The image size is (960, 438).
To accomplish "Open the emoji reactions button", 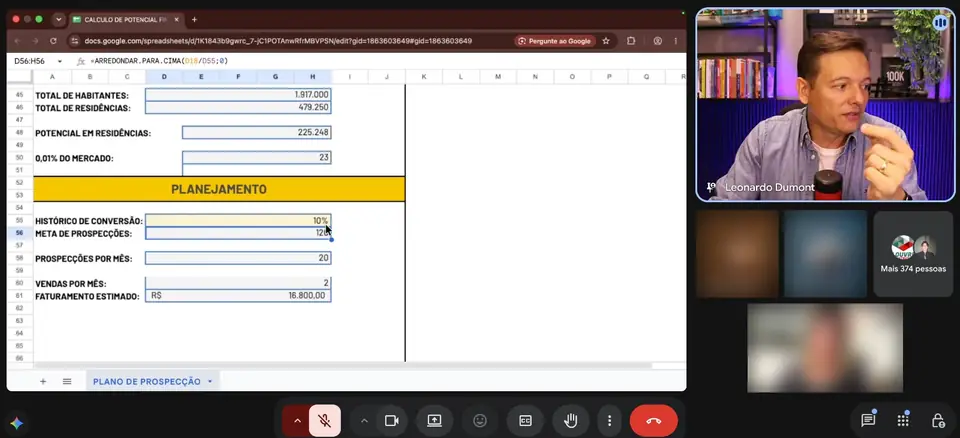I will pos(480,421).
